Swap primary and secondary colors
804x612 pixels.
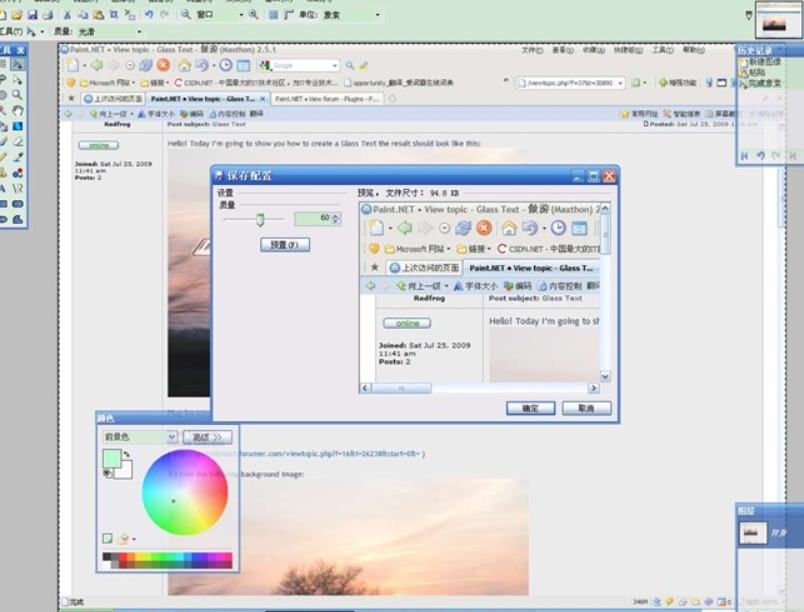[x=127, y=454]
